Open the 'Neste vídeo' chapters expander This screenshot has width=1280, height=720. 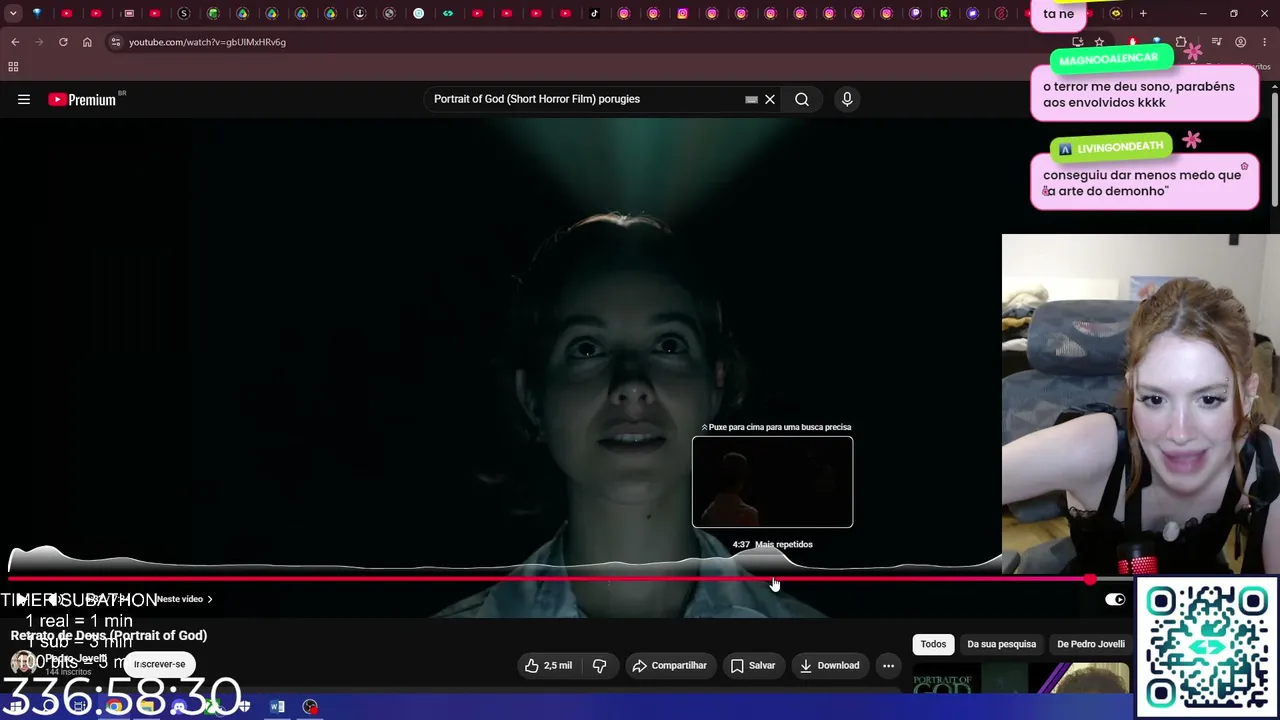pyautogui.click(x=184, y=599)
